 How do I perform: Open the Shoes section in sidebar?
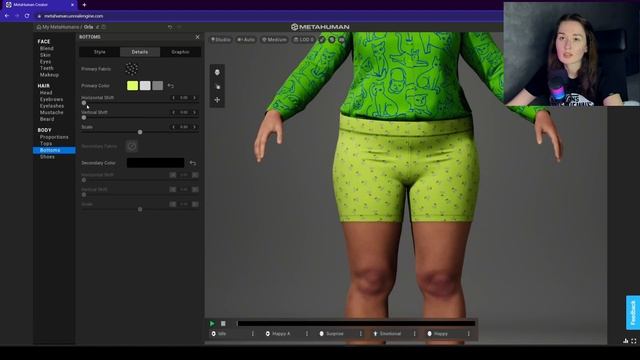[x=47, y=157]
